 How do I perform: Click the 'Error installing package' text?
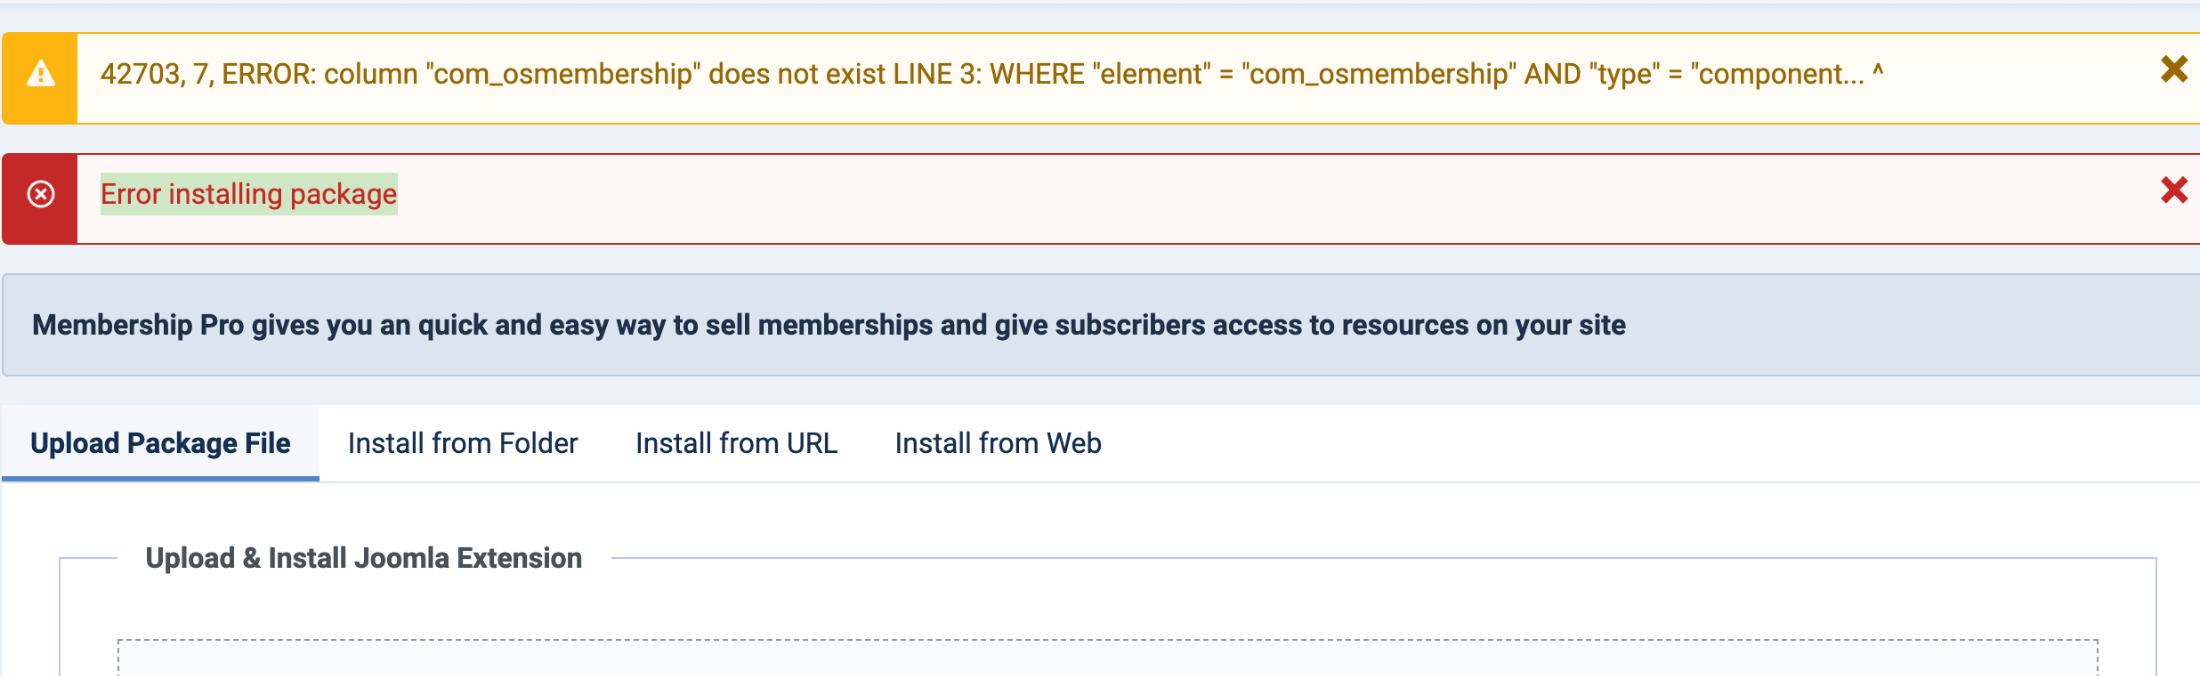249,194
